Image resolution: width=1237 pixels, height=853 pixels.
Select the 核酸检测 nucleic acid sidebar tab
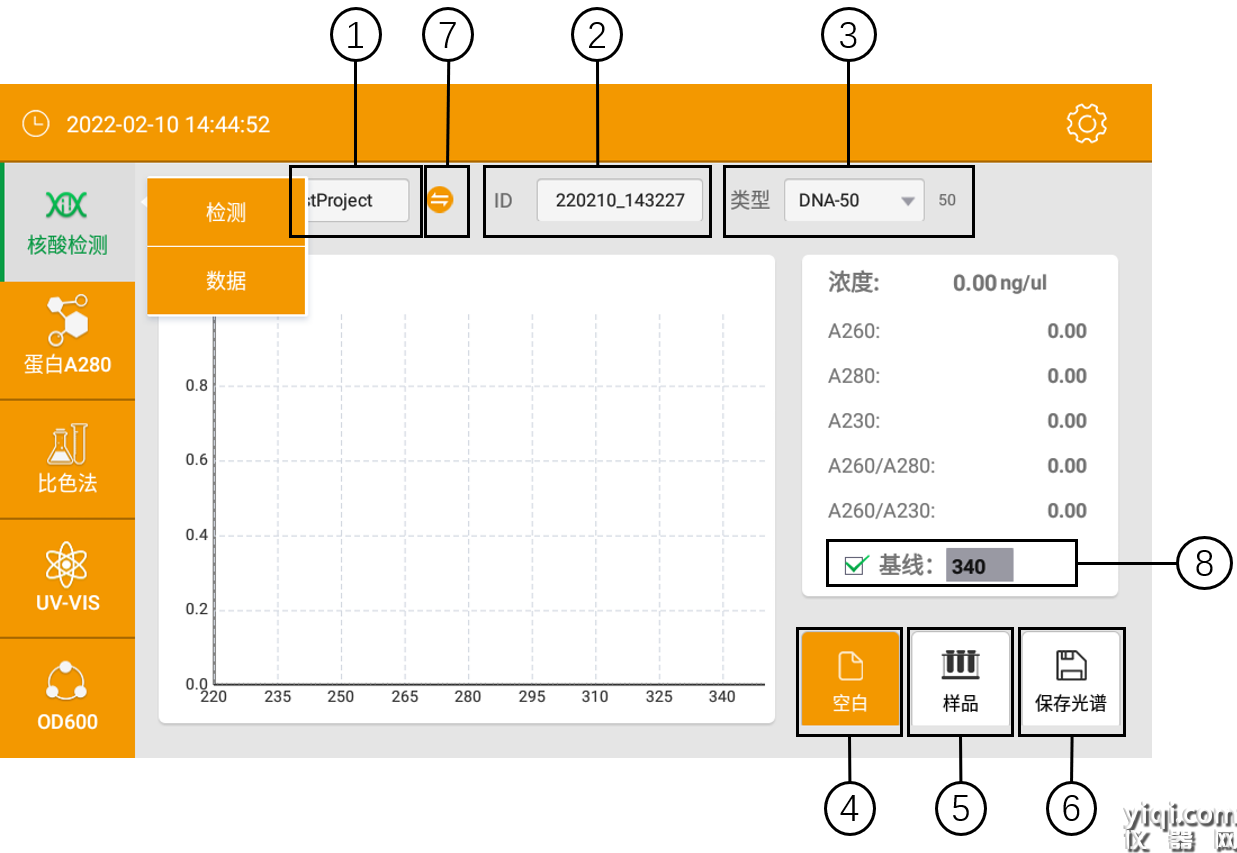[x=67, y=221]
